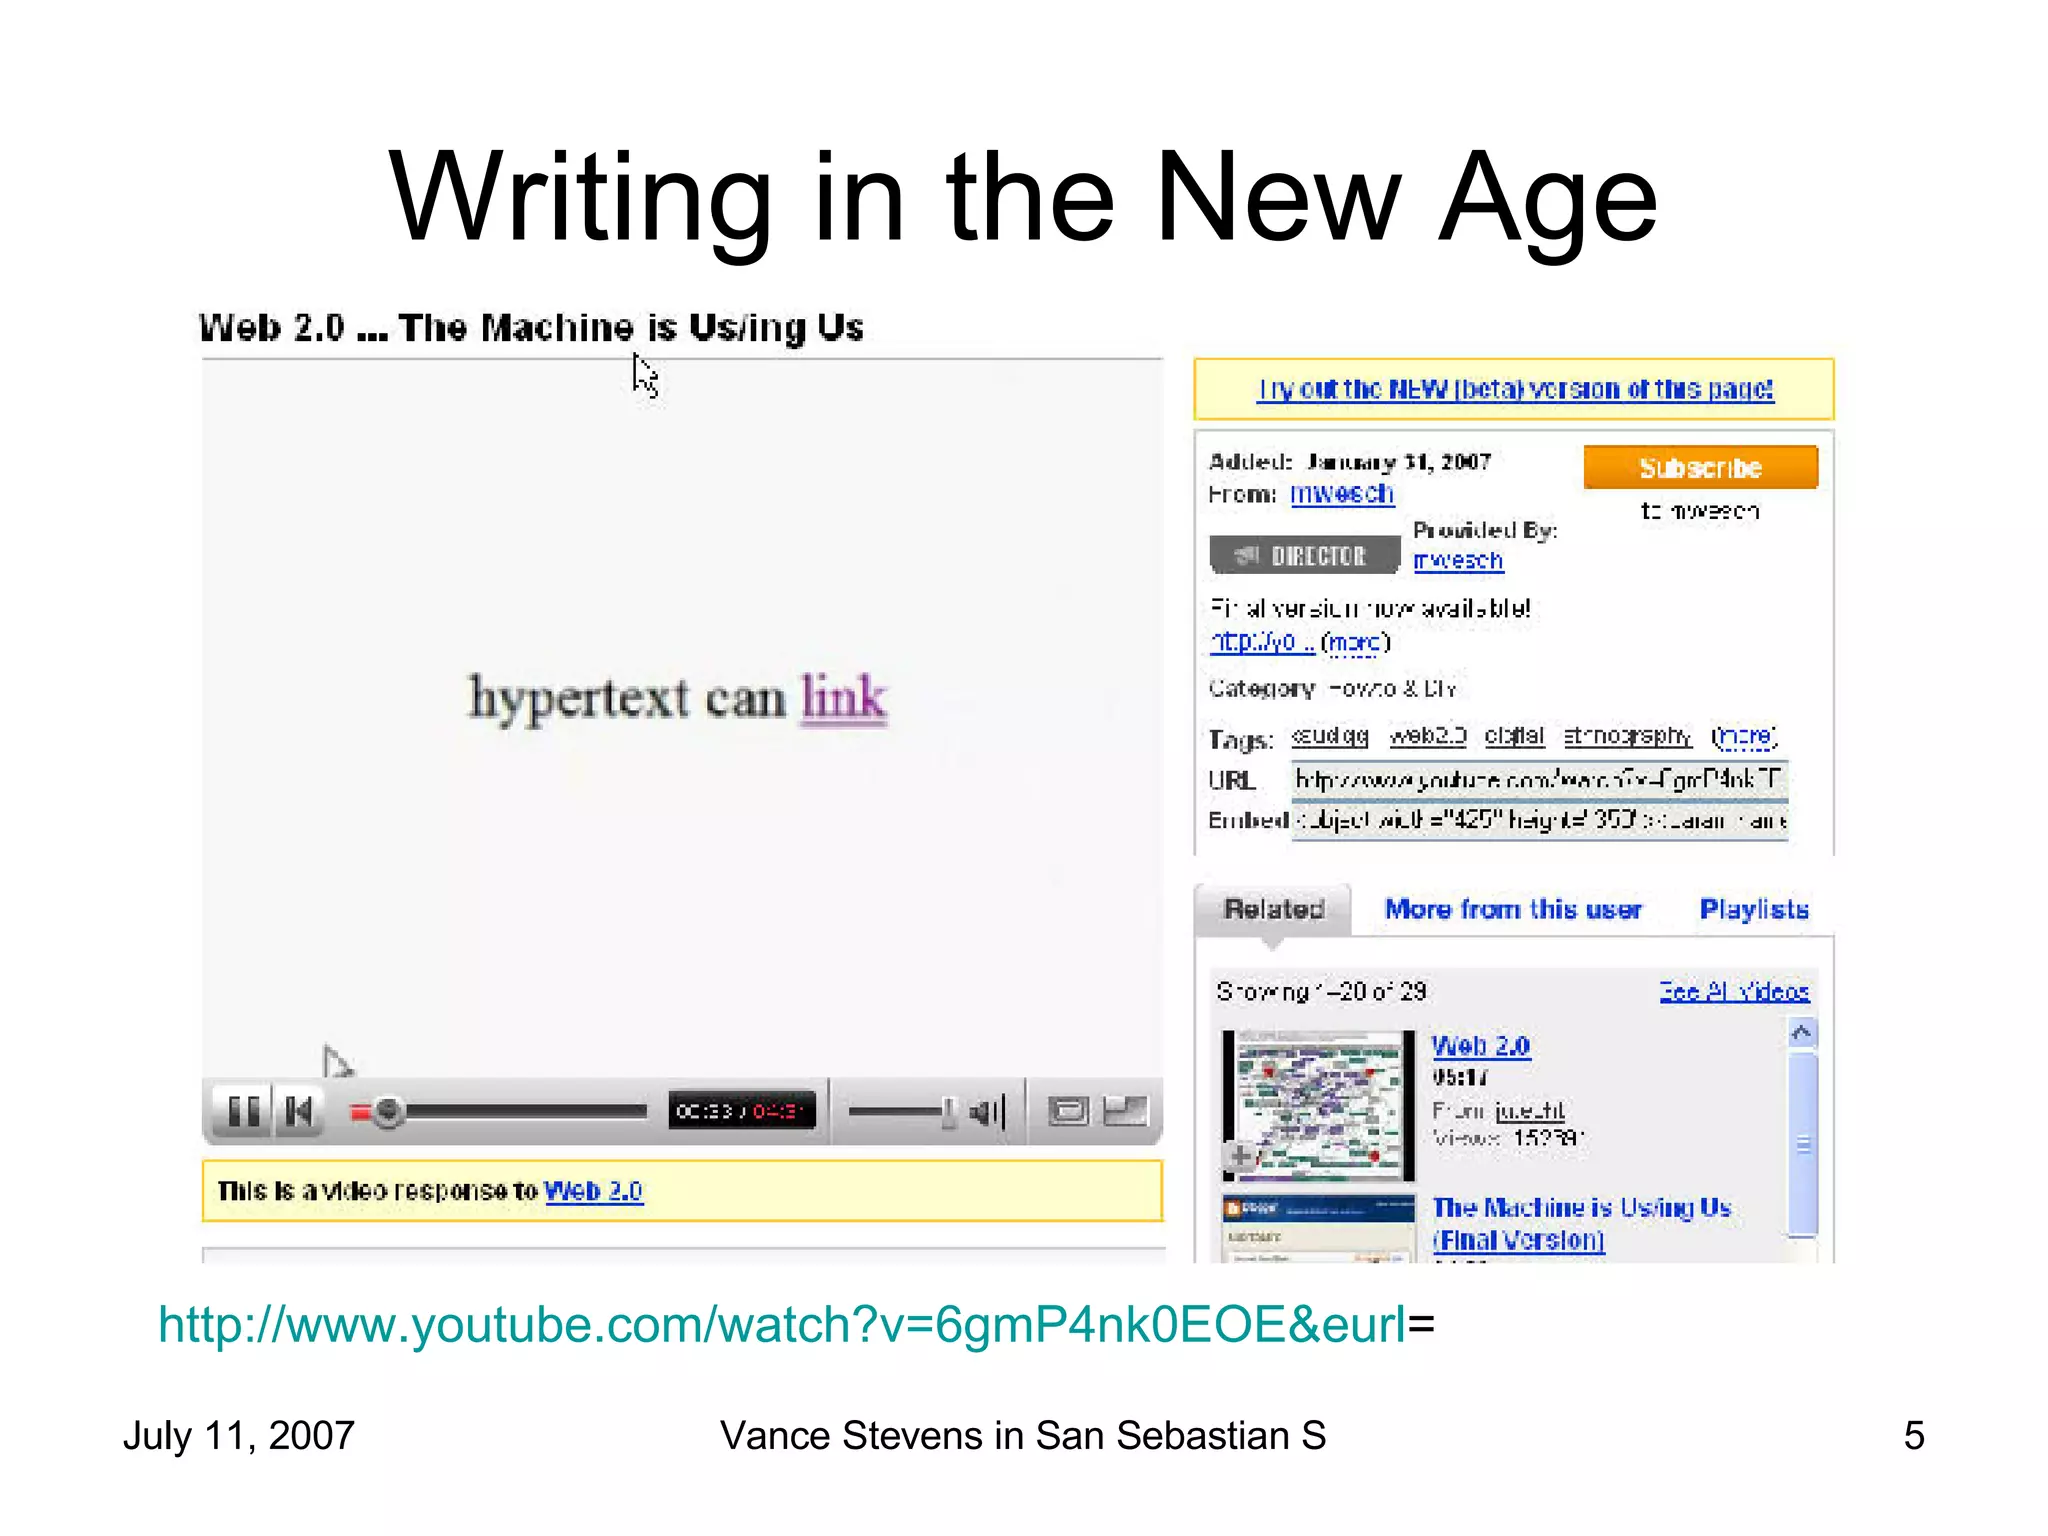This screenshot has width=2048, height=1536.
Task: Click the purple 'link' word in the video
Action: pos(843,697)
